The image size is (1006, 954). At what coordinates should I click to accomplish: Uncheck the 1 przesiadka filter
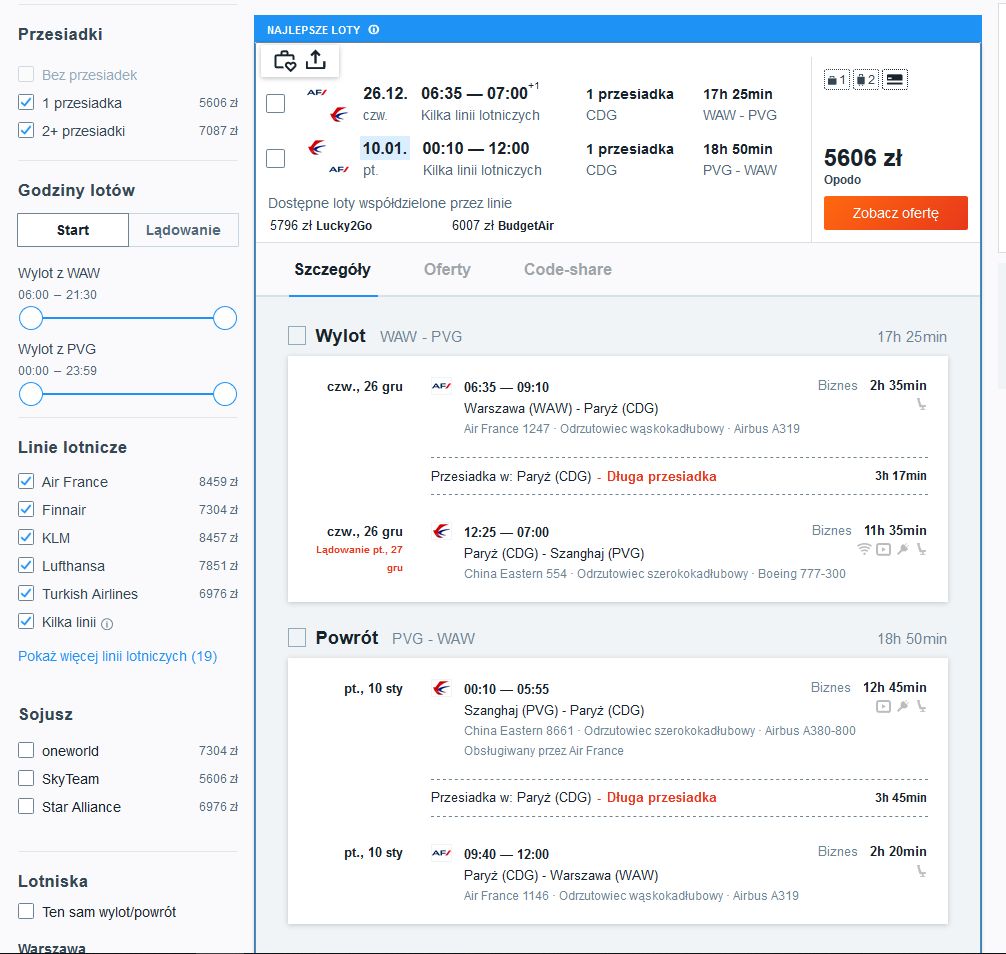[x=26, y=103]
